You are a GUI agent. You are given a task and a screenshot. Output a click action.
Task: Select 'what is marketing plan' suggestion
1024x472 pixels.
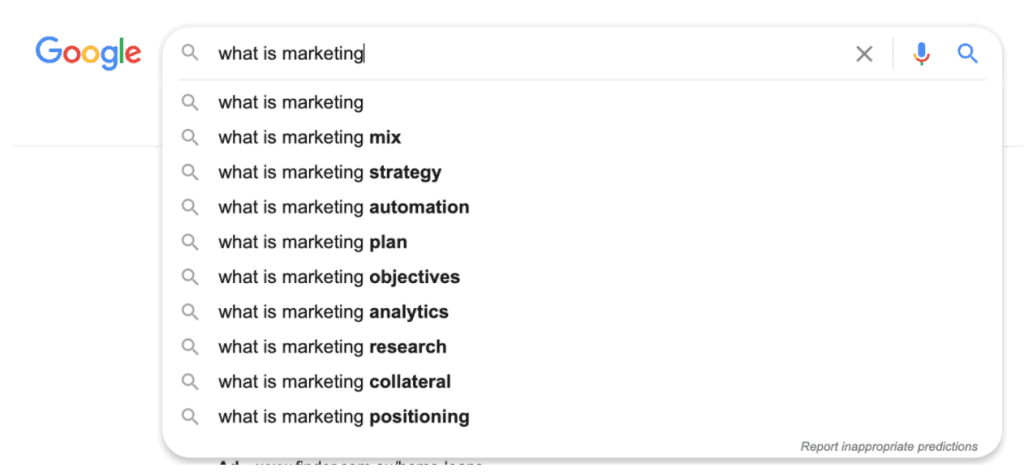click(312, 242)
